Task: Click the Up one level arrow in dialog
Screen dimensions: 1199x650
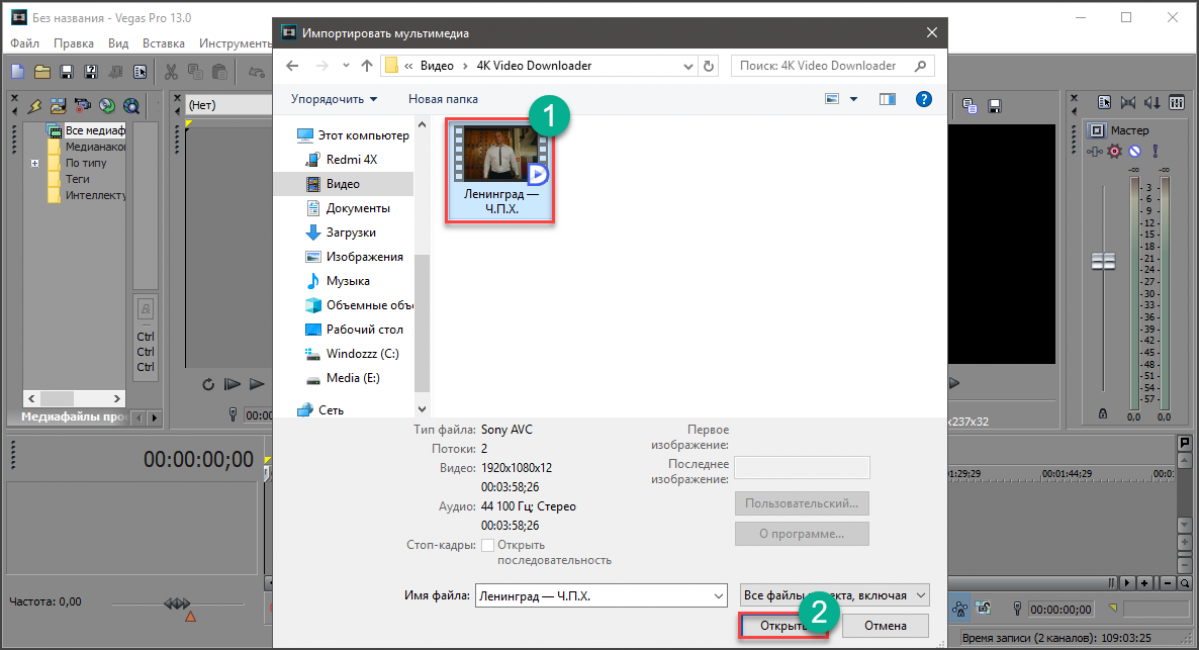Action: [367, 66]
